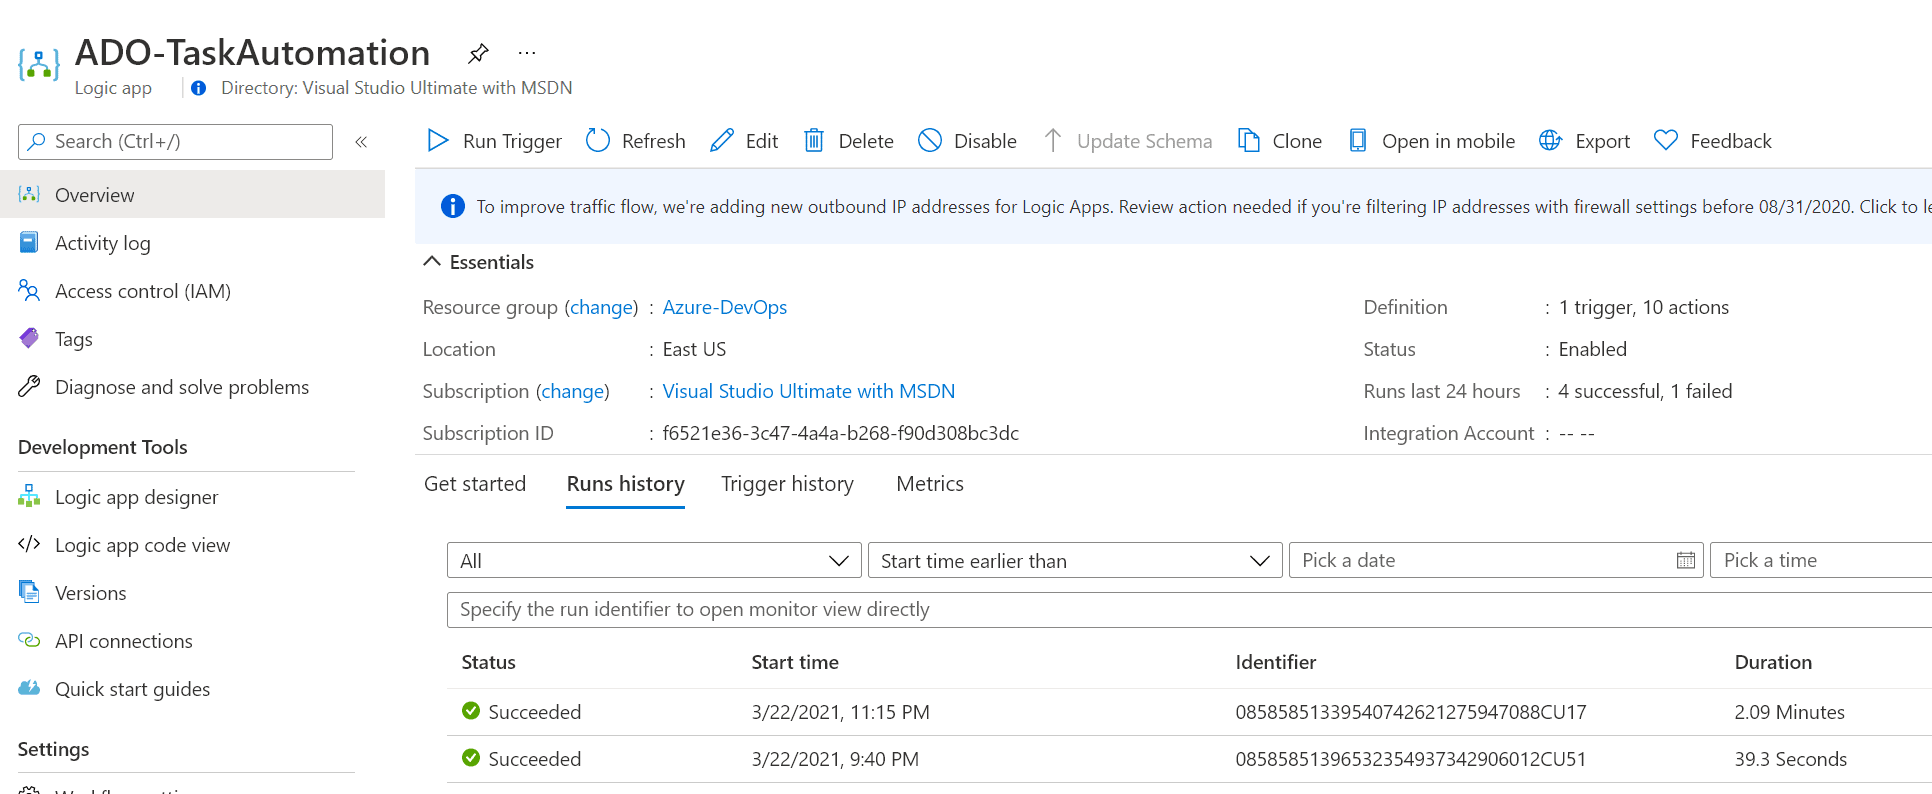Click the Edit pencil icon
The height and width of the screenshot is (794, 1932).
(x=722, y=141)
